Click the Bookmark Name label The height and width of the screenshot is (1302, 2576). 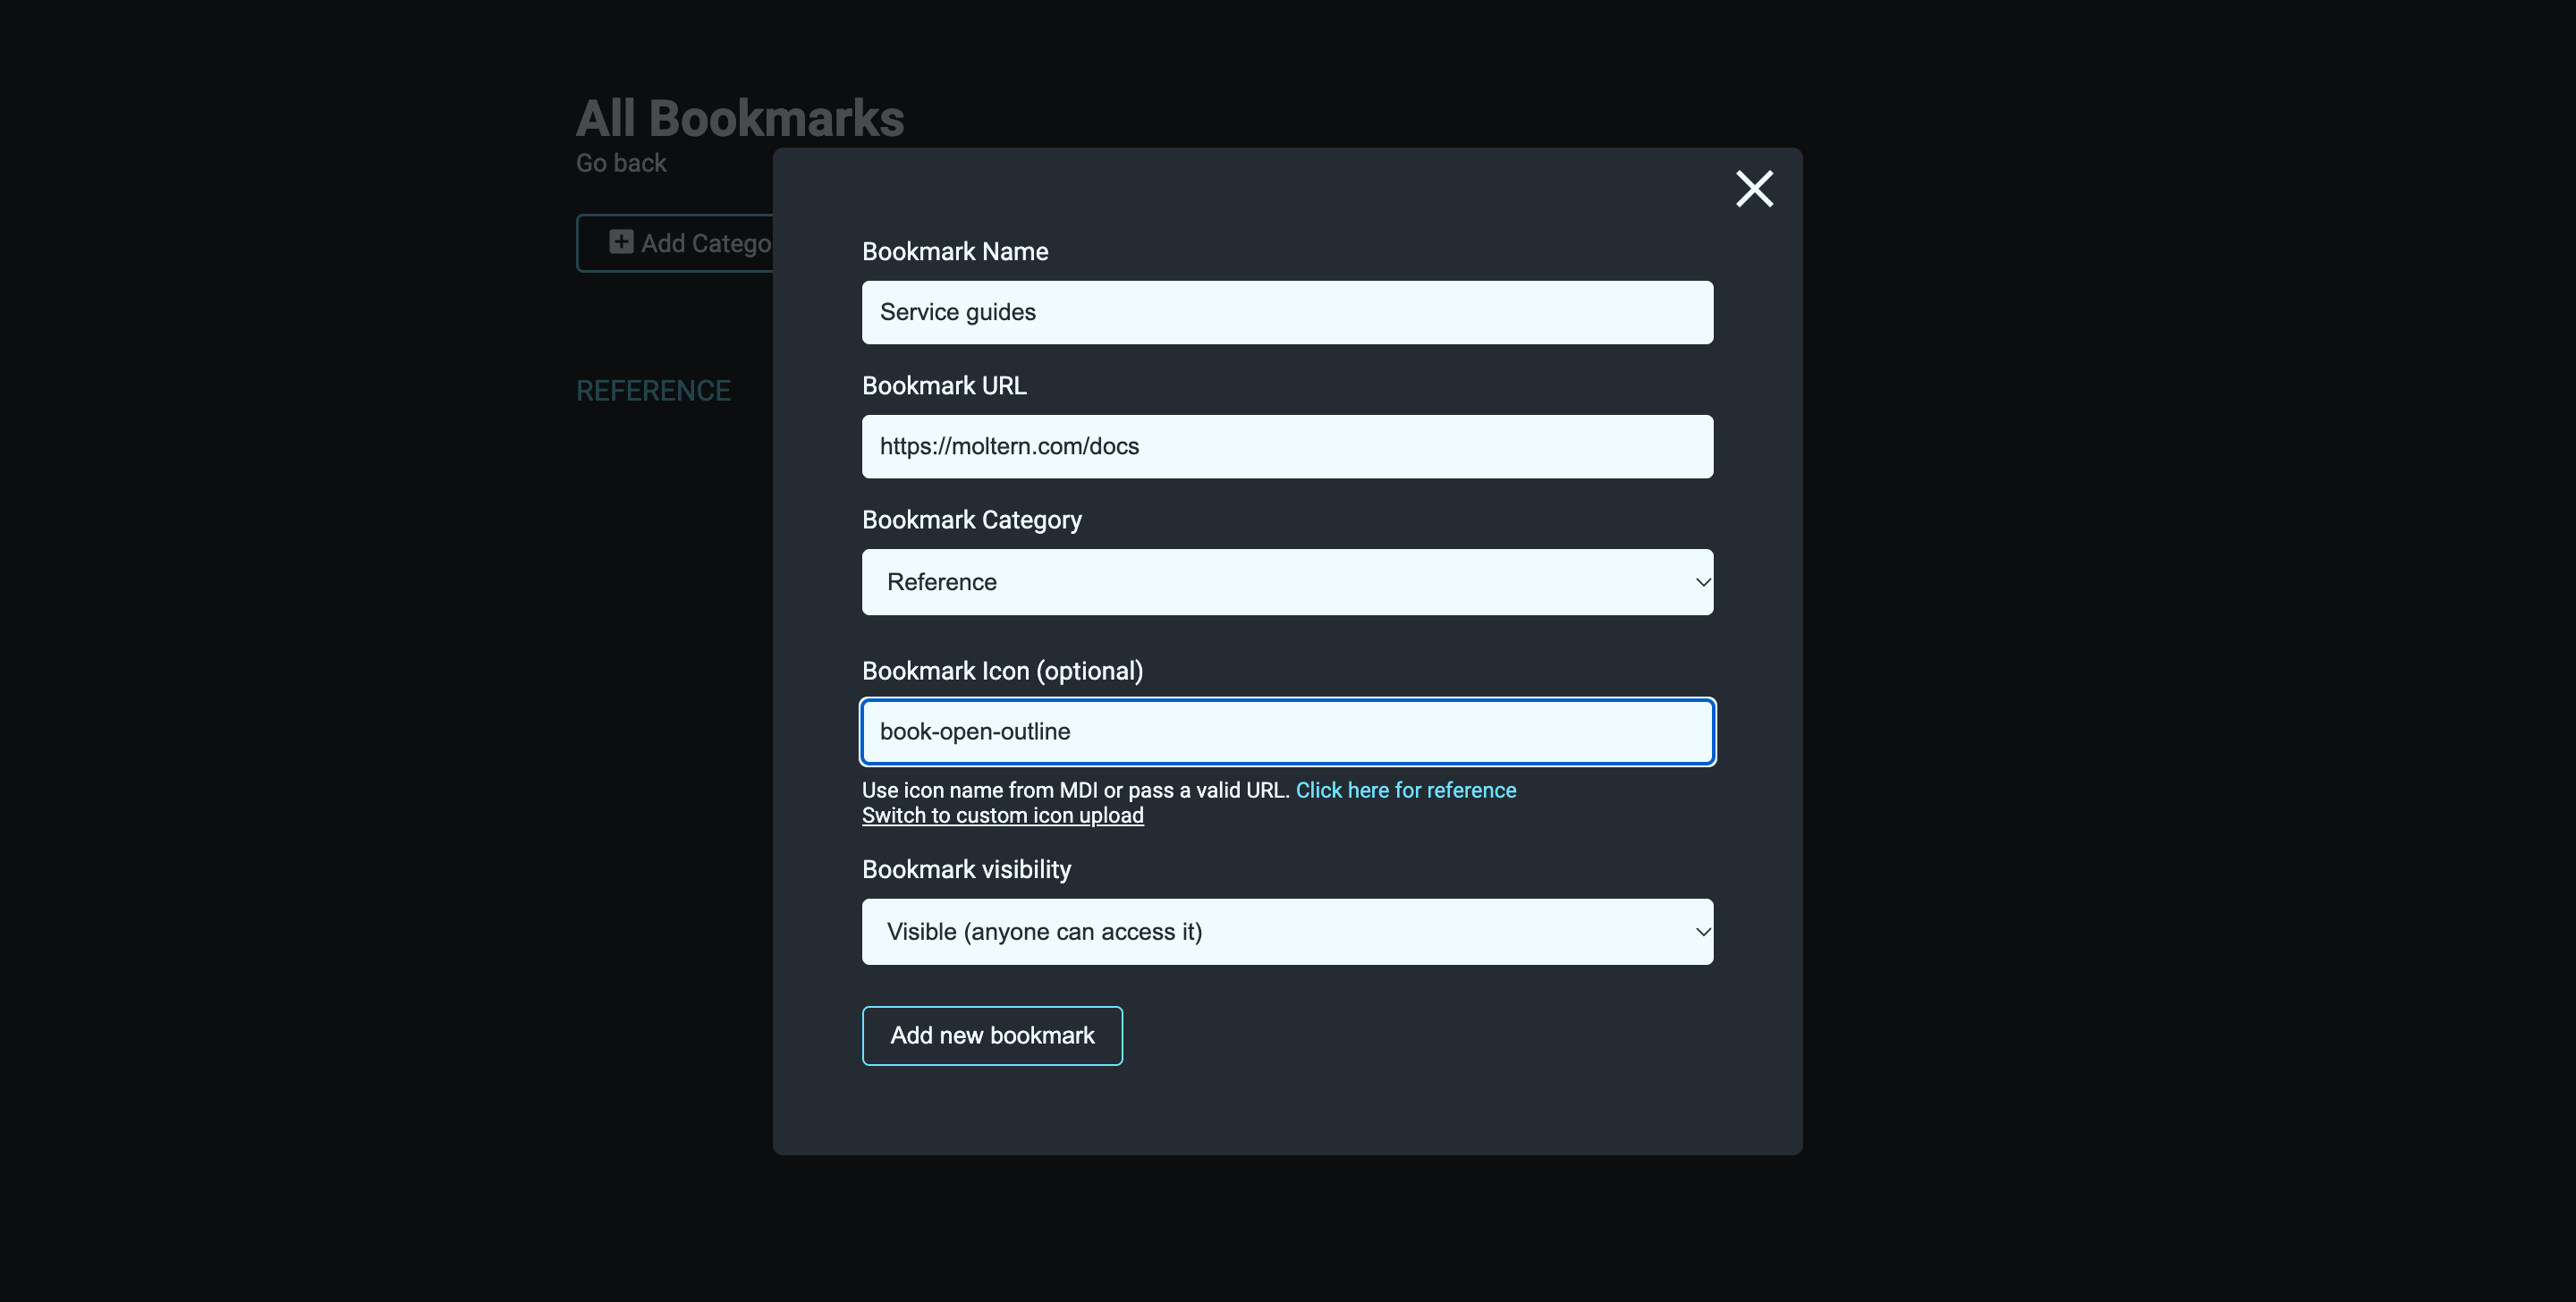(x=955, y=252)
